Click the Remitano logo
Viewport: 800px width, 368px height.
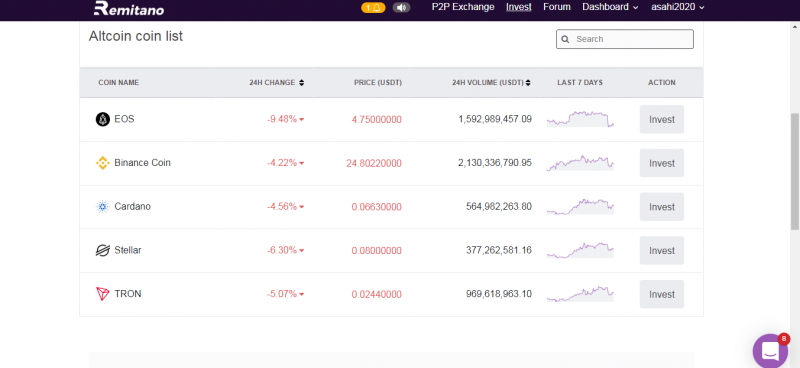coord(129,8)
